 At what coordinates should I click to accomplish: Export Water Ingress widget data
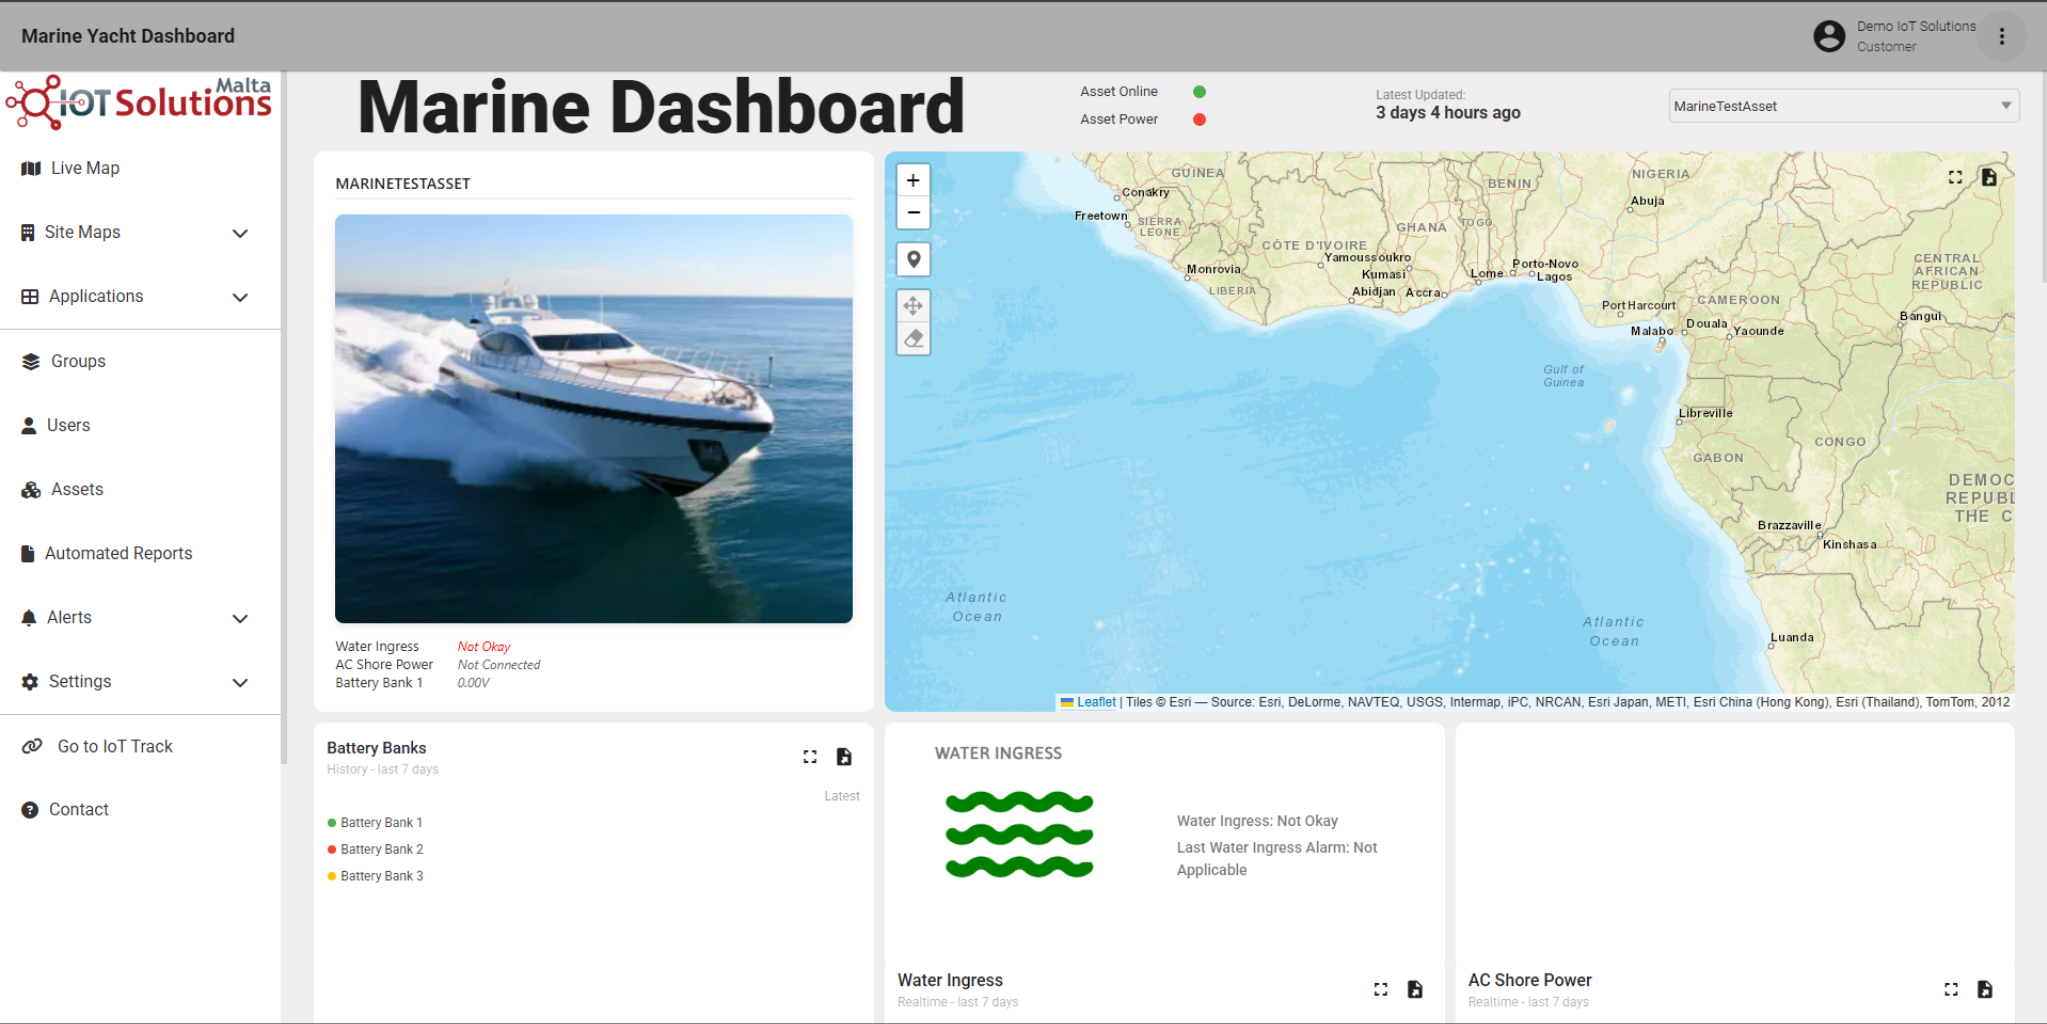tap(1415, 989)
